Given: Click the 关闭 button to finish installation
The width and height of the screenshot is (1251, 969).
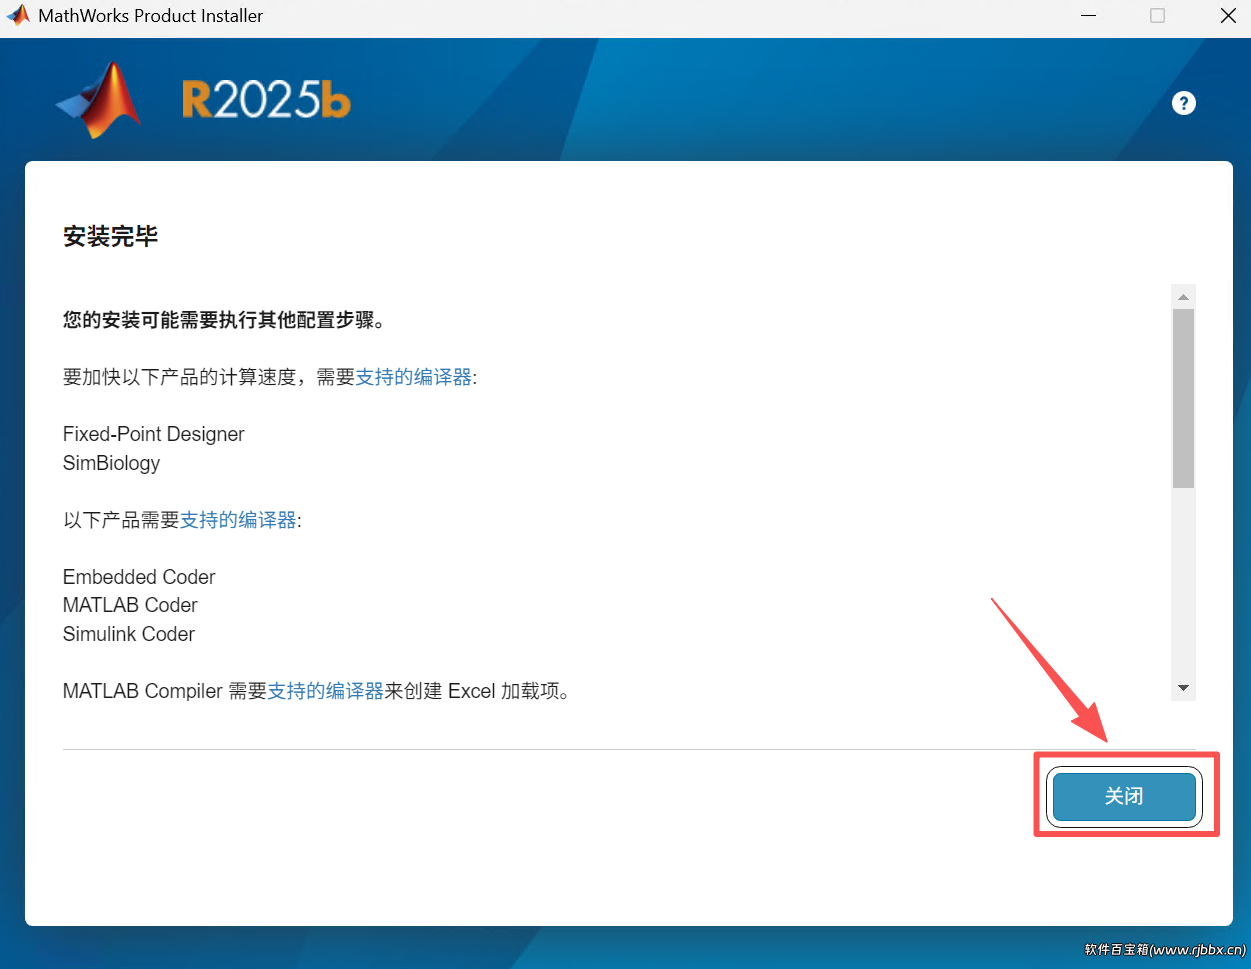Looking at the screenshot, I should pos(1124,796).
